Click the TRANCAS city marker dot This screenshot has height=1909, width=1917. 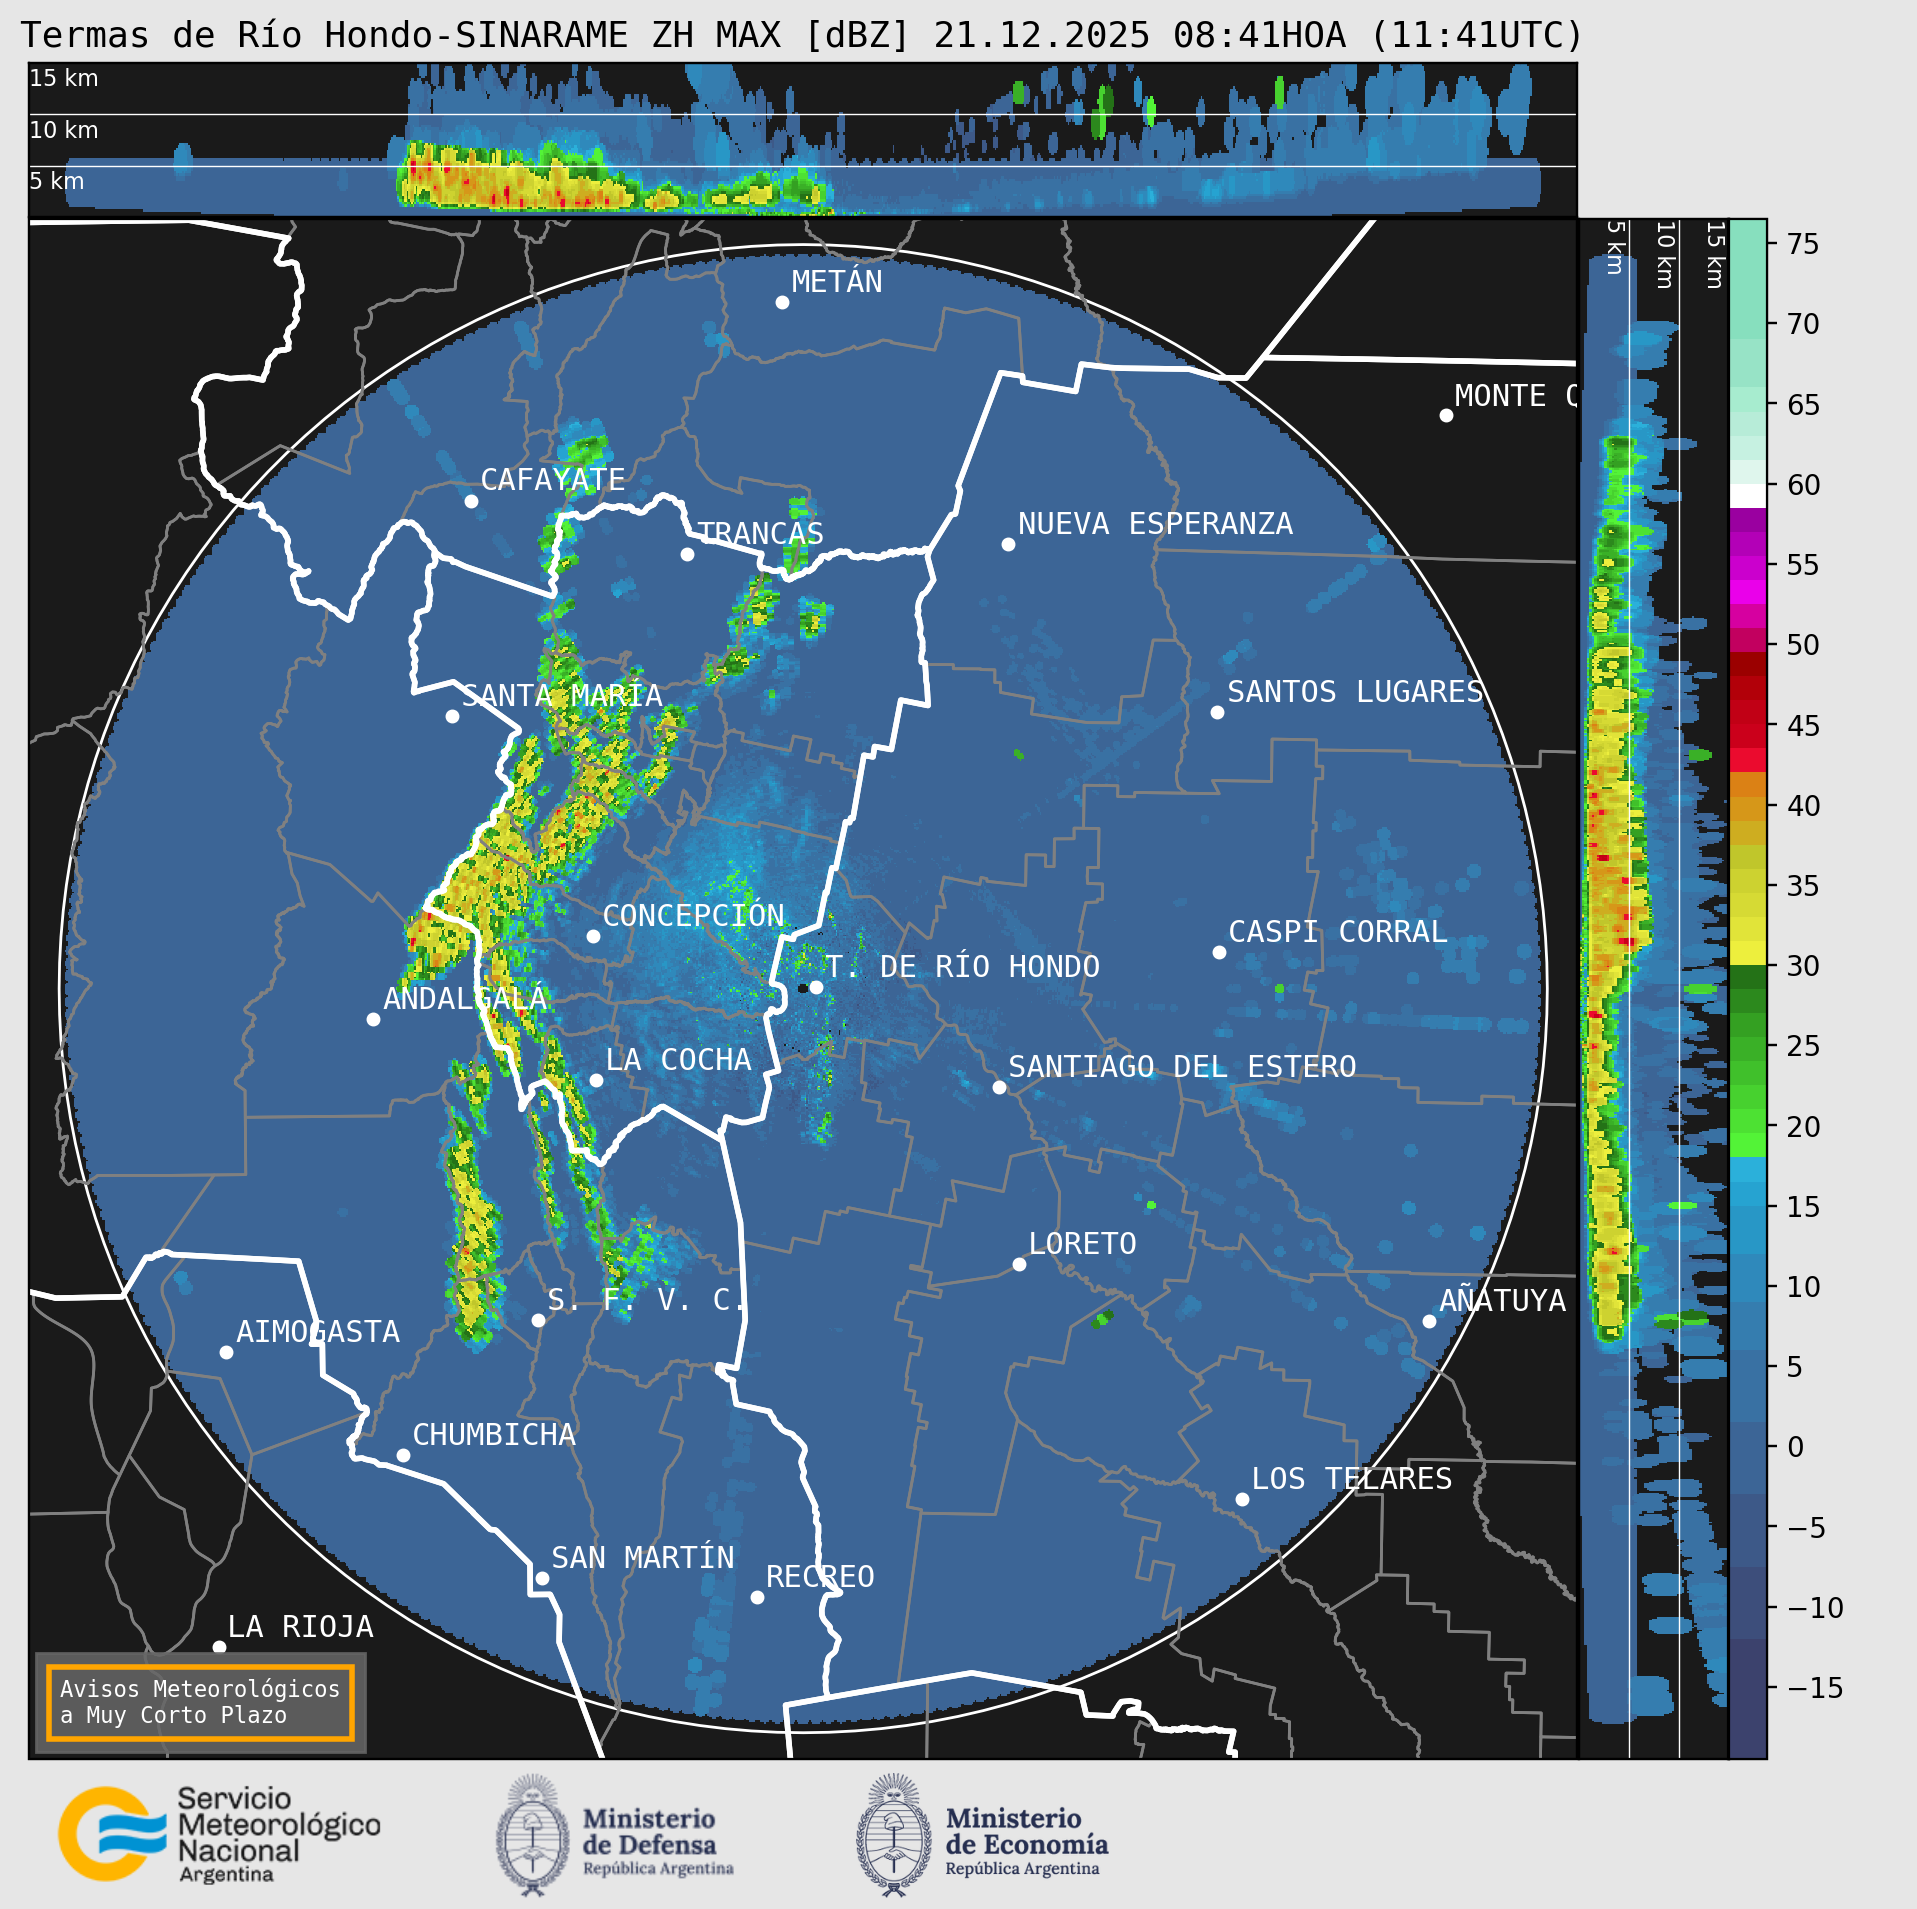coord(687,554)
